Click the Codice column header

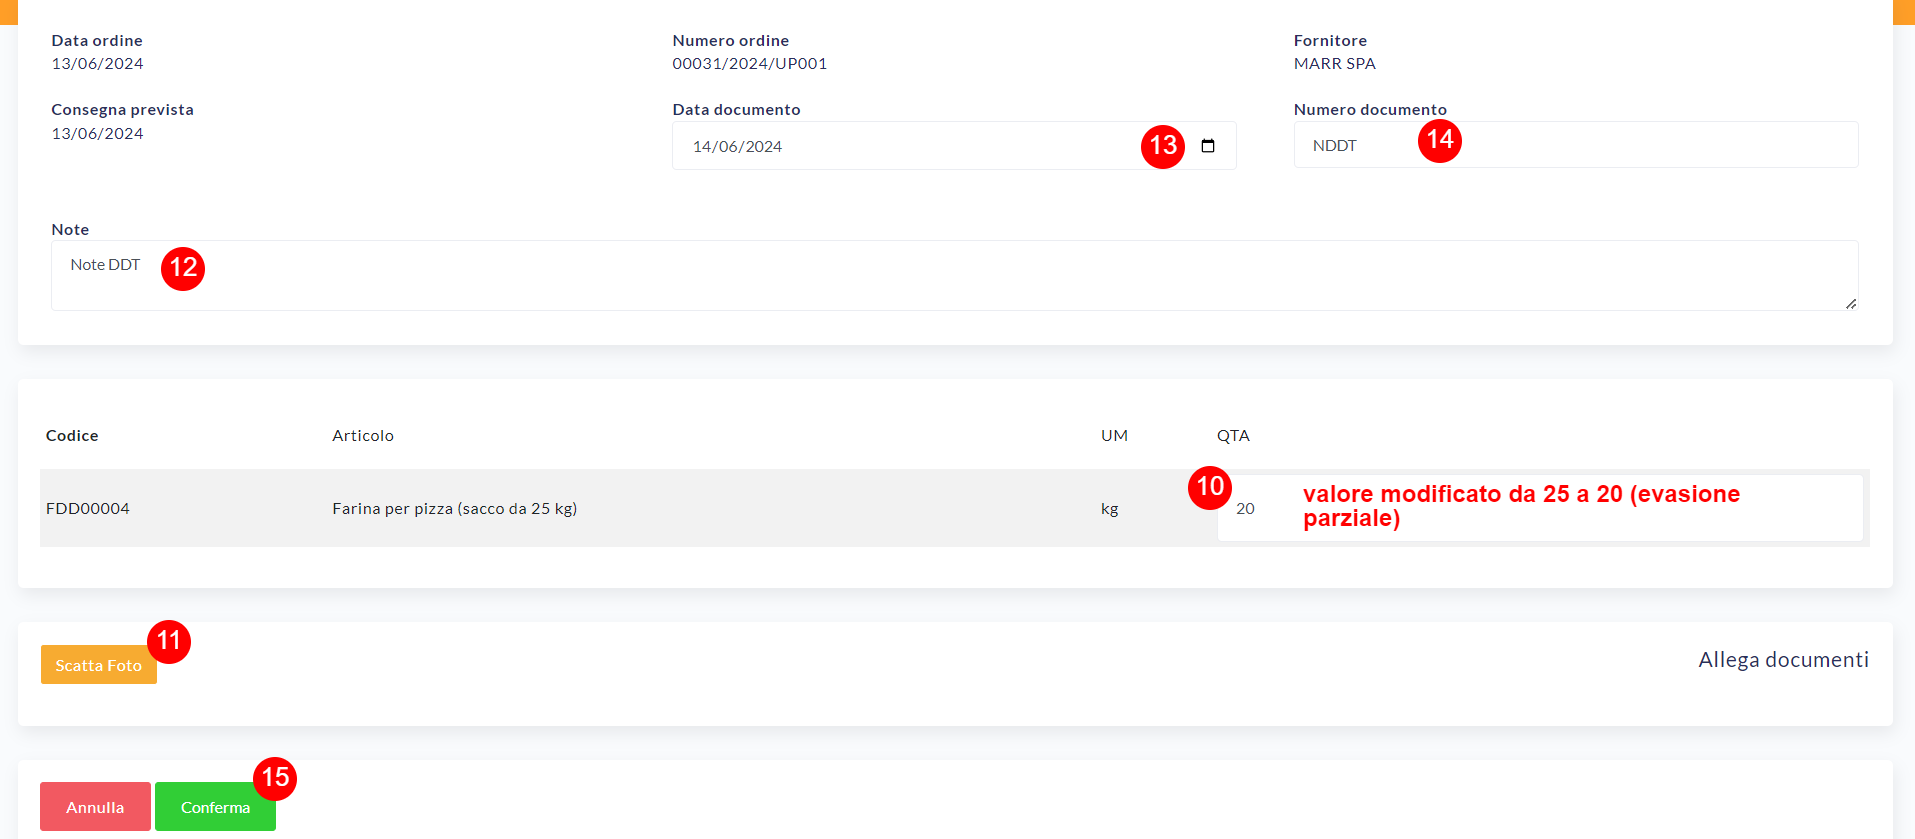[x=72, y=436]
